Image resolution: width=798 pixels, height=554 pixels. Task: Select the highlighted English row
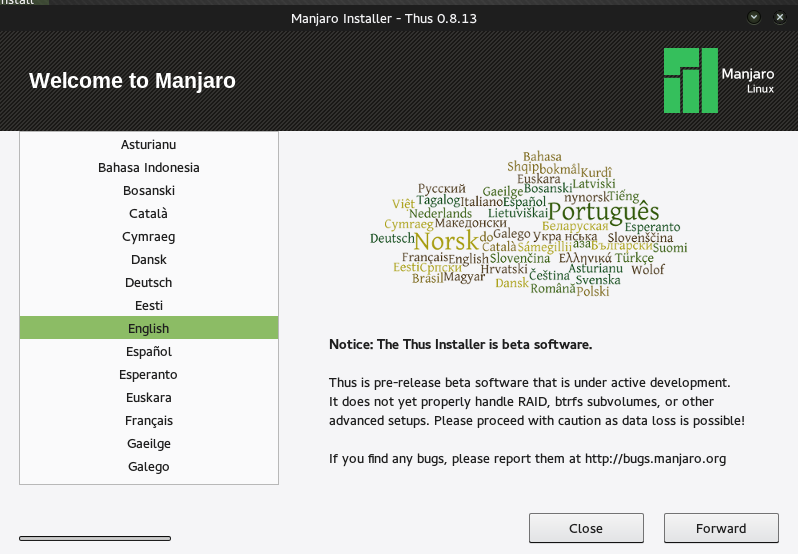pos(149,328)
